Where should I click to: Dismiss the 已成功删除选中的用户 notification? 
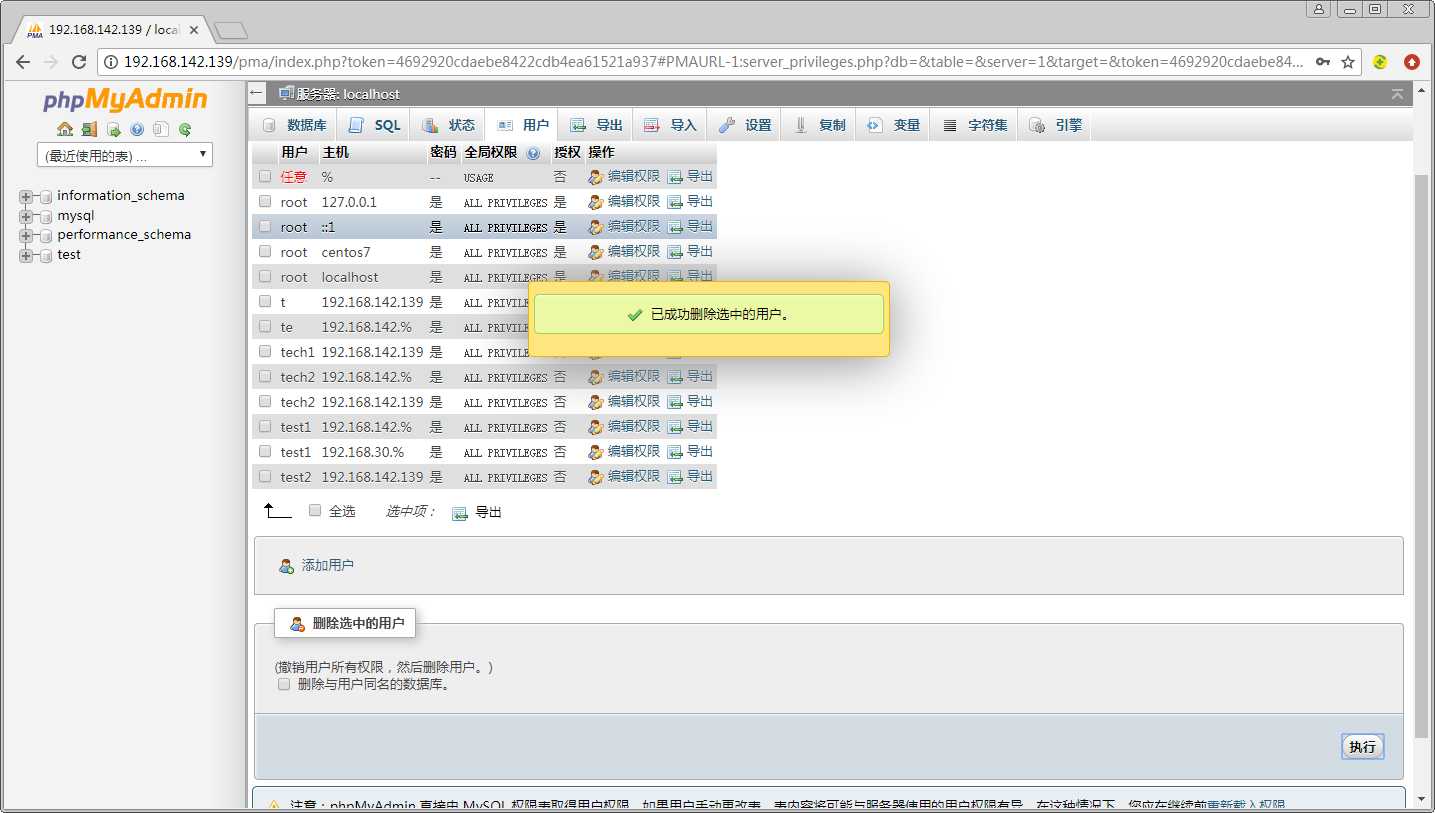tap(708, 314)
